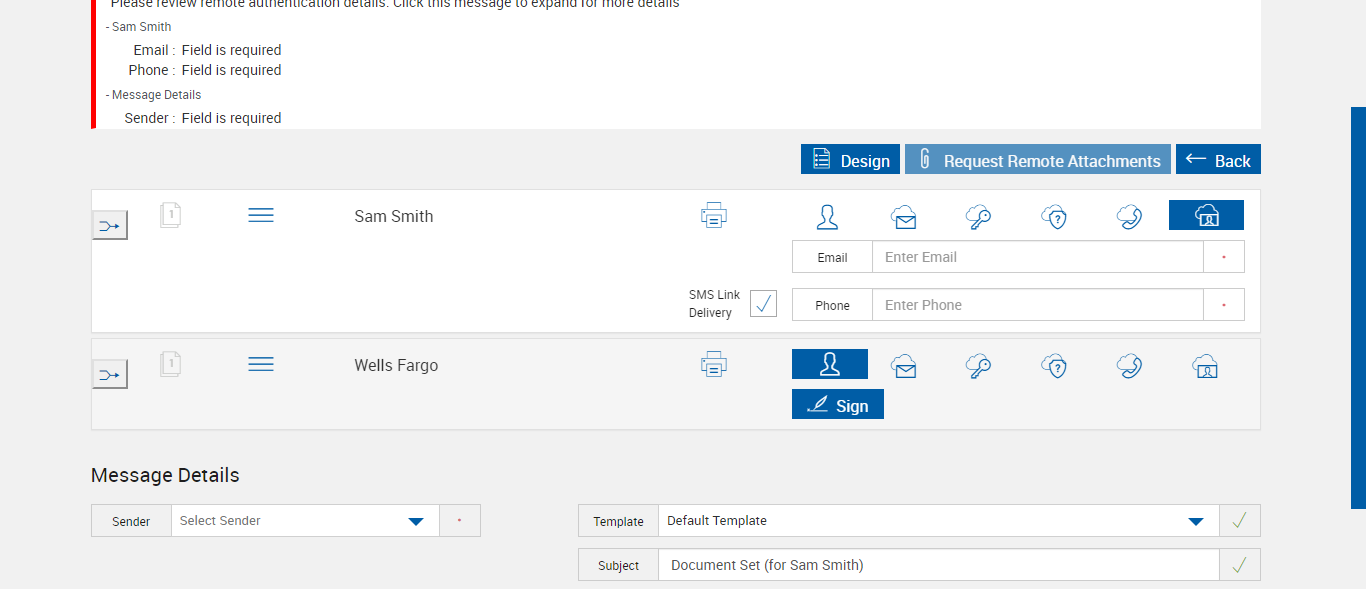The image size is (1366, 589).
Task: Toggle routing arrow button for Sam Smith
Action: (110, 226)
